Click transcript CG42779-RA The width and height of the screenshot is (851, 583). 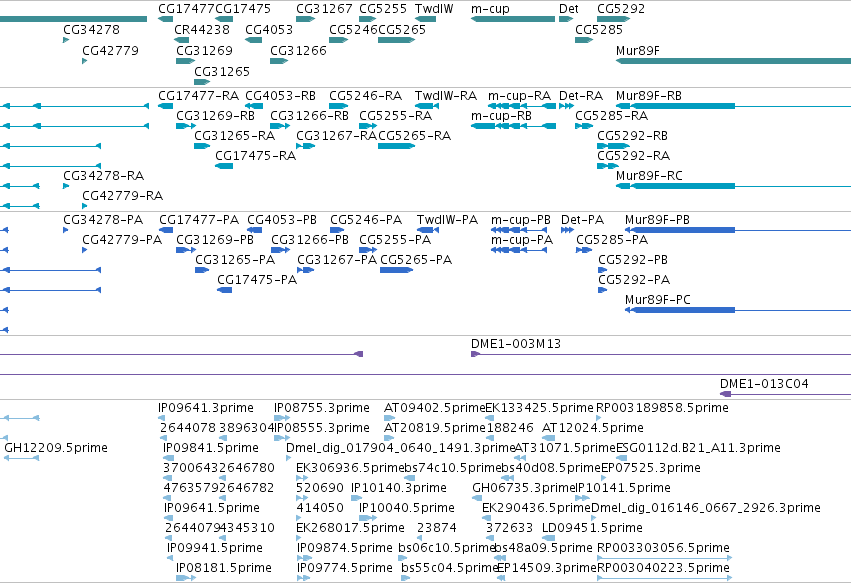tap(123, 196)
